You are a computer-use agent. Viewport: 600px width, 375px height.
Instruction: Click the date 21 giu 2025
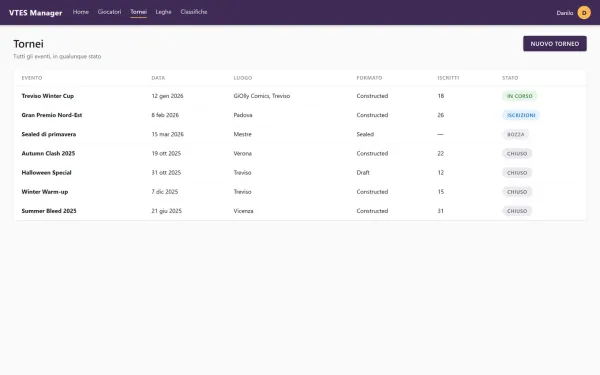pyautogui.click(x=166, y=211)
